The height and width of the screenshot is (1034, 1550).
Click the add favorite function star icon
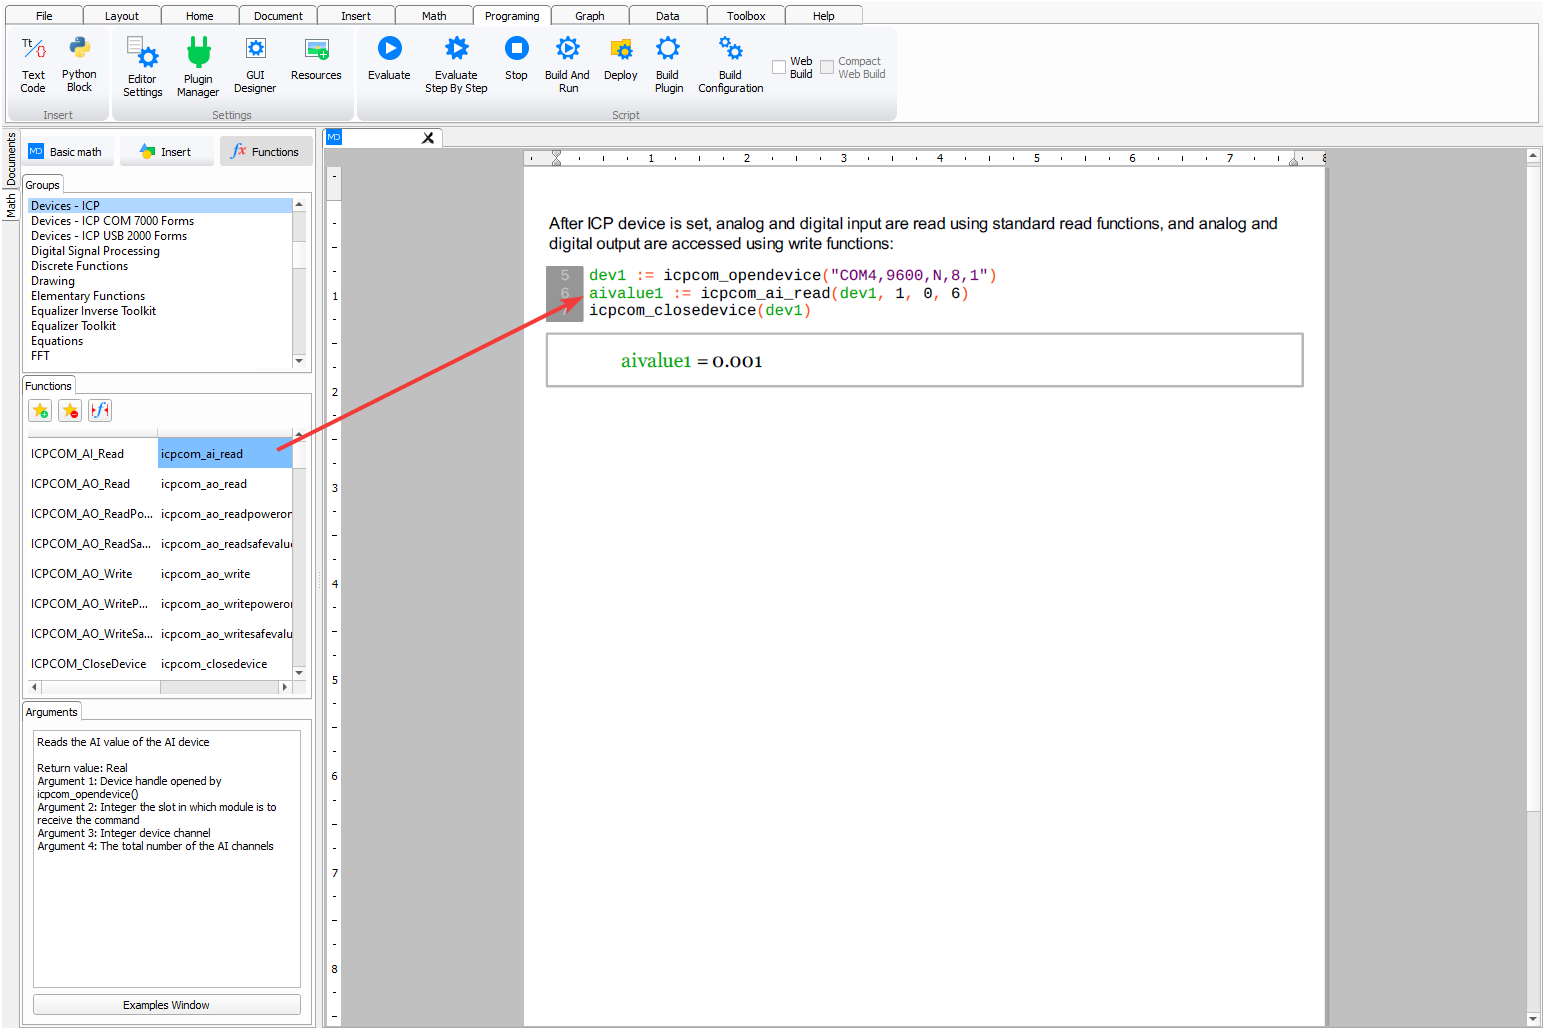click(x=41, y=411)
